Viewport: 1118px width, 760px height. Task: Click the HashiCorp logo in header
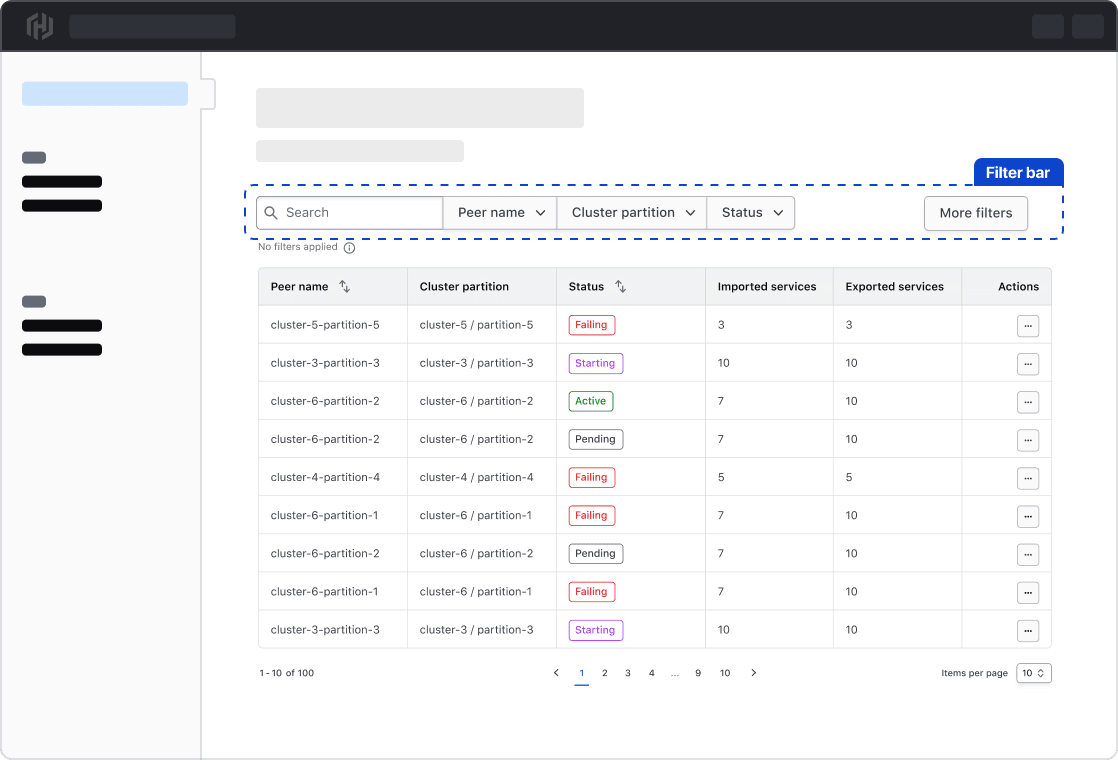click(x=39, y=26)
